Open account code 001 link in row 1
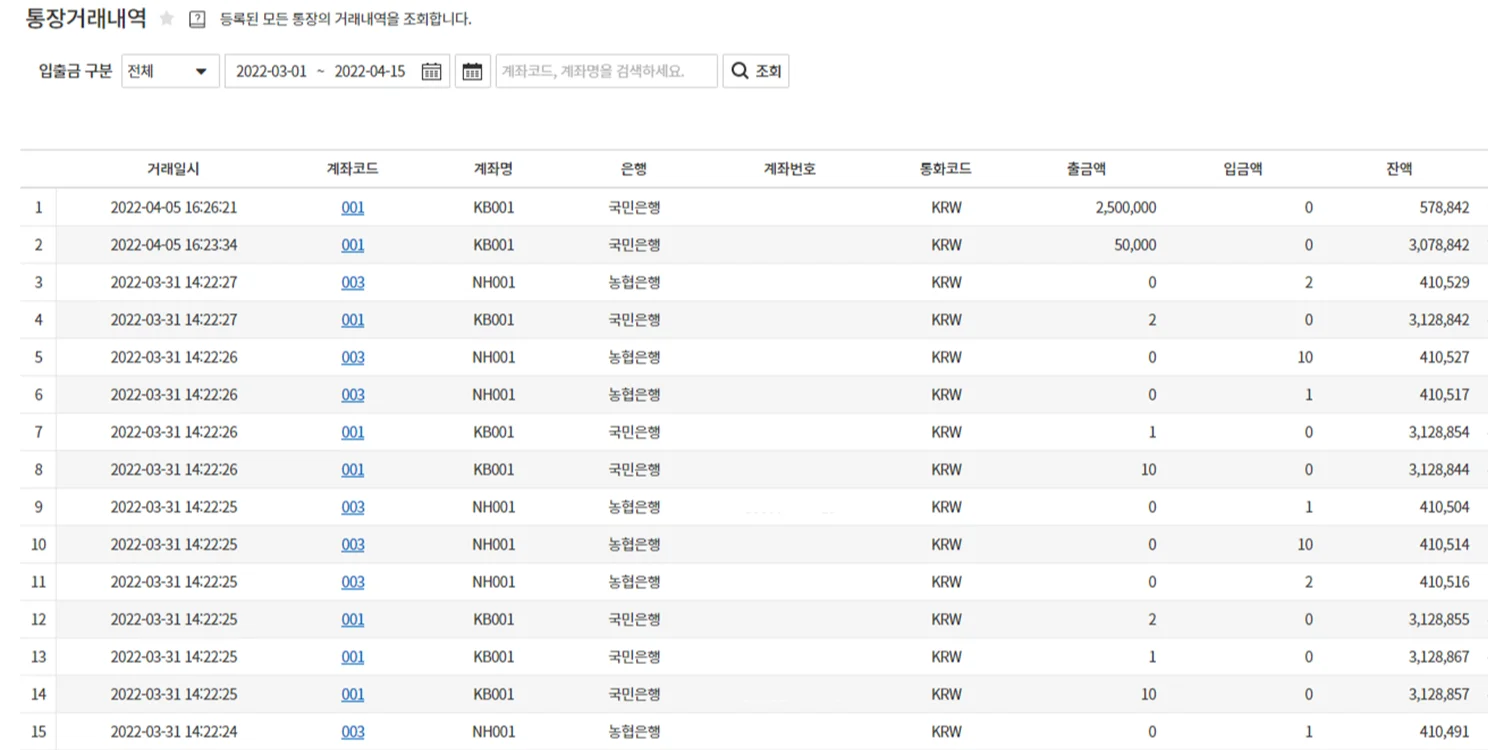Viewport: 1488px width, 750px height. (x=353, y=208)
